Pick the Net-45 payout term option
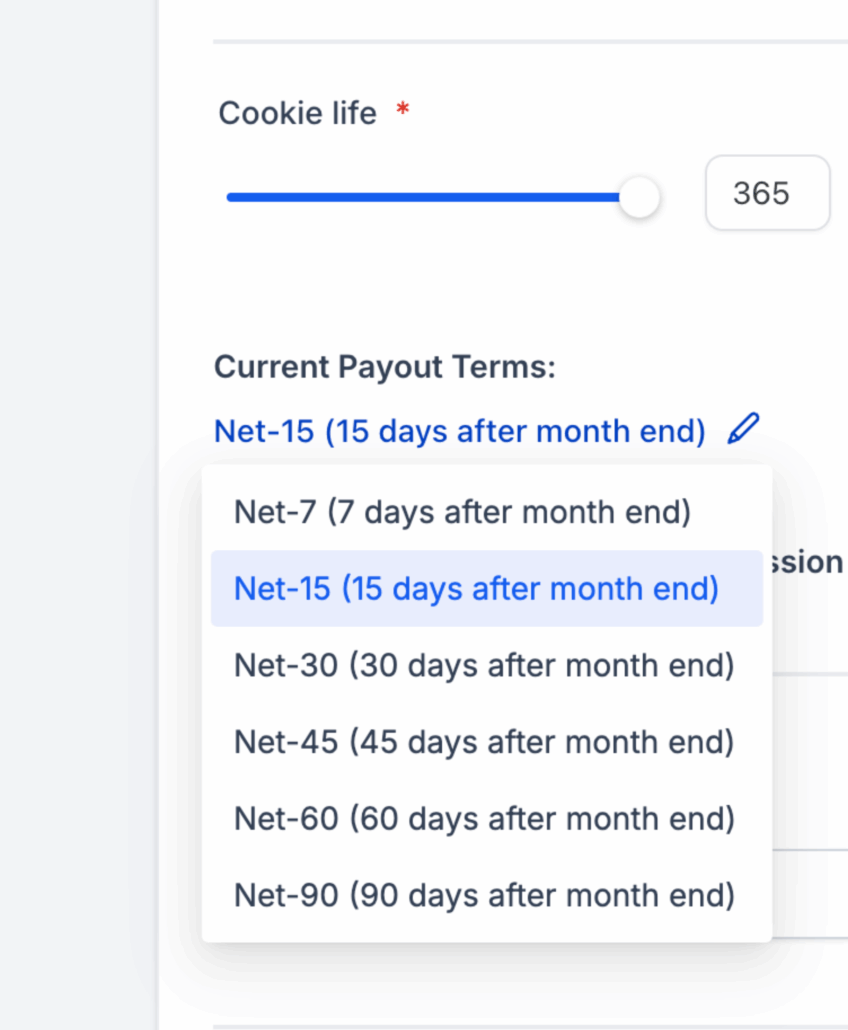 486,742
